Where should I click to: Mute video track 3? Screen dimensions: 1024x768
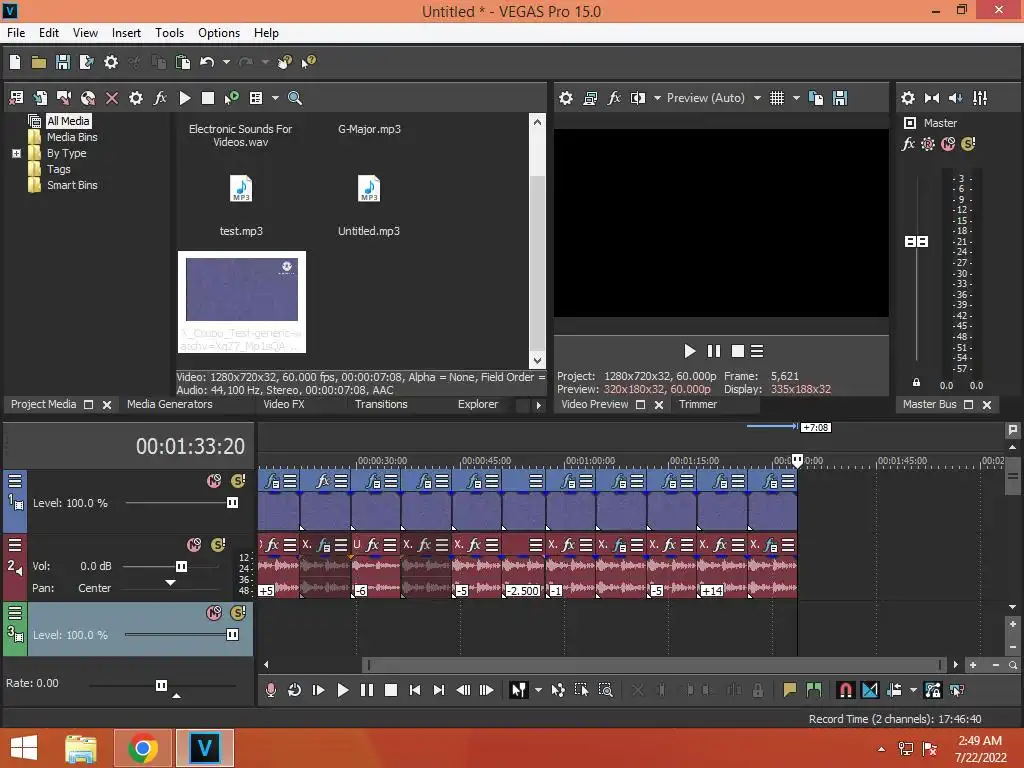tap(214, 613)
